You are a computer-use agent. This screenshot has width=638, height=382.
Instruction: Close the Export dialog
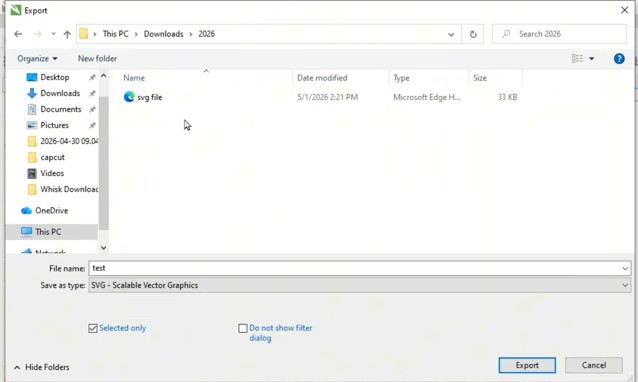[625, 10]
